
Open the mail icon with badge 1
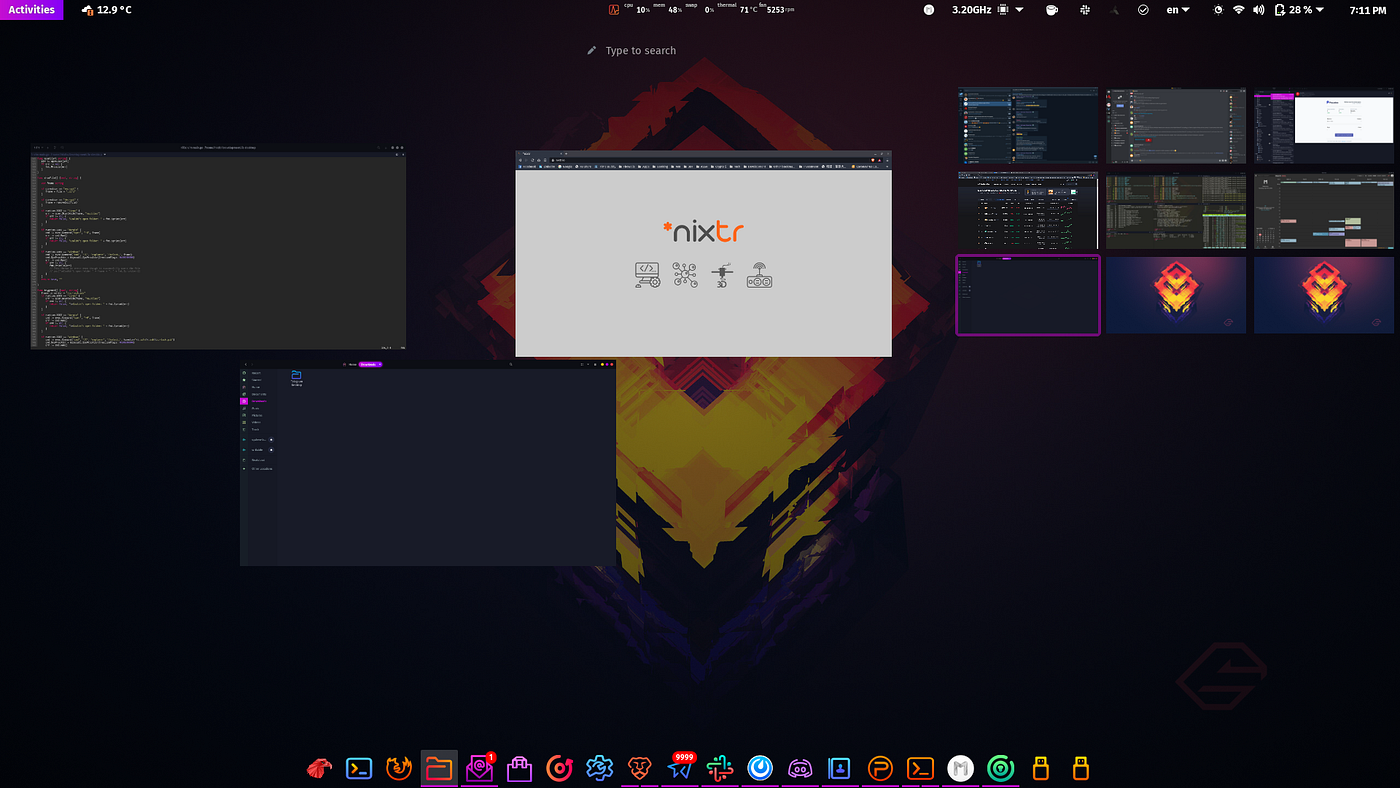pos(480,768)
